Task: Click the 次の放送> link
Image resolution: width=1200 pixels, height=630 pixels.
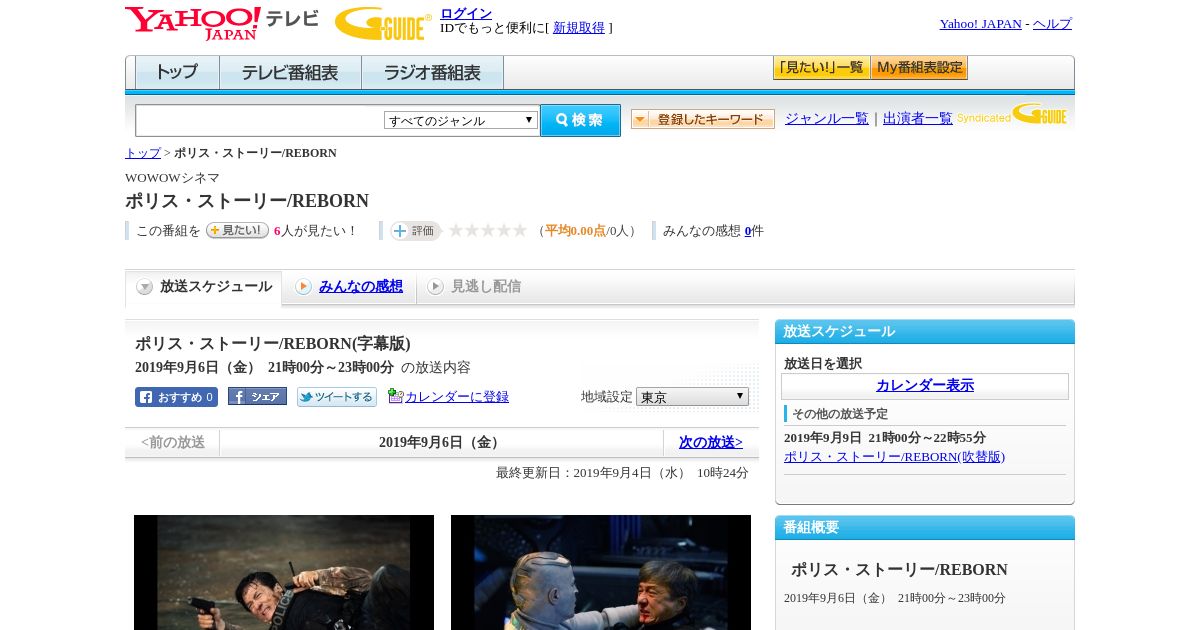Action: coord(711,442)
